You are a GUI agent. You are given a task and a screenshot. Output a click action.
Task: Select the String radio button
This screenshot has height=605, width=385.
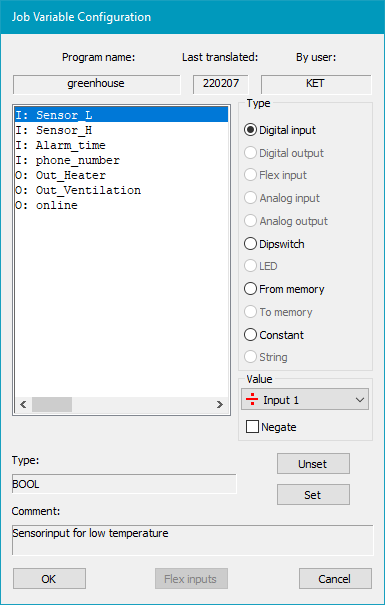pos(250,357)
